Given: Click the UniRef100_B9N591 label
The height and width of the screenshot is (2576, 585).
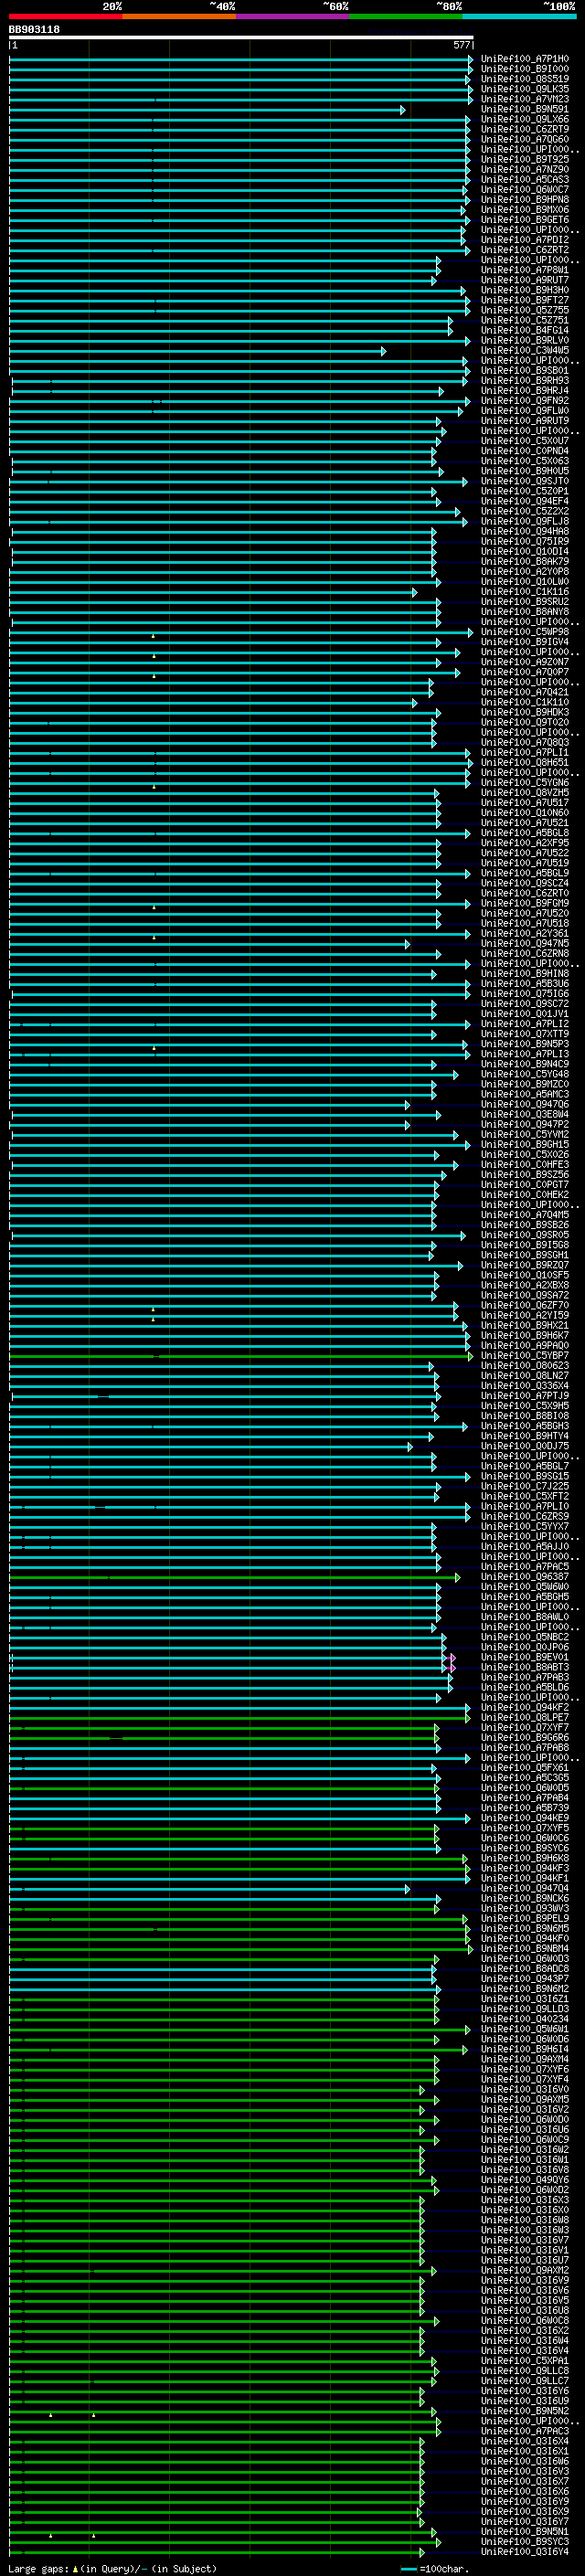Looking at the screenshot, I should [525, 109].
